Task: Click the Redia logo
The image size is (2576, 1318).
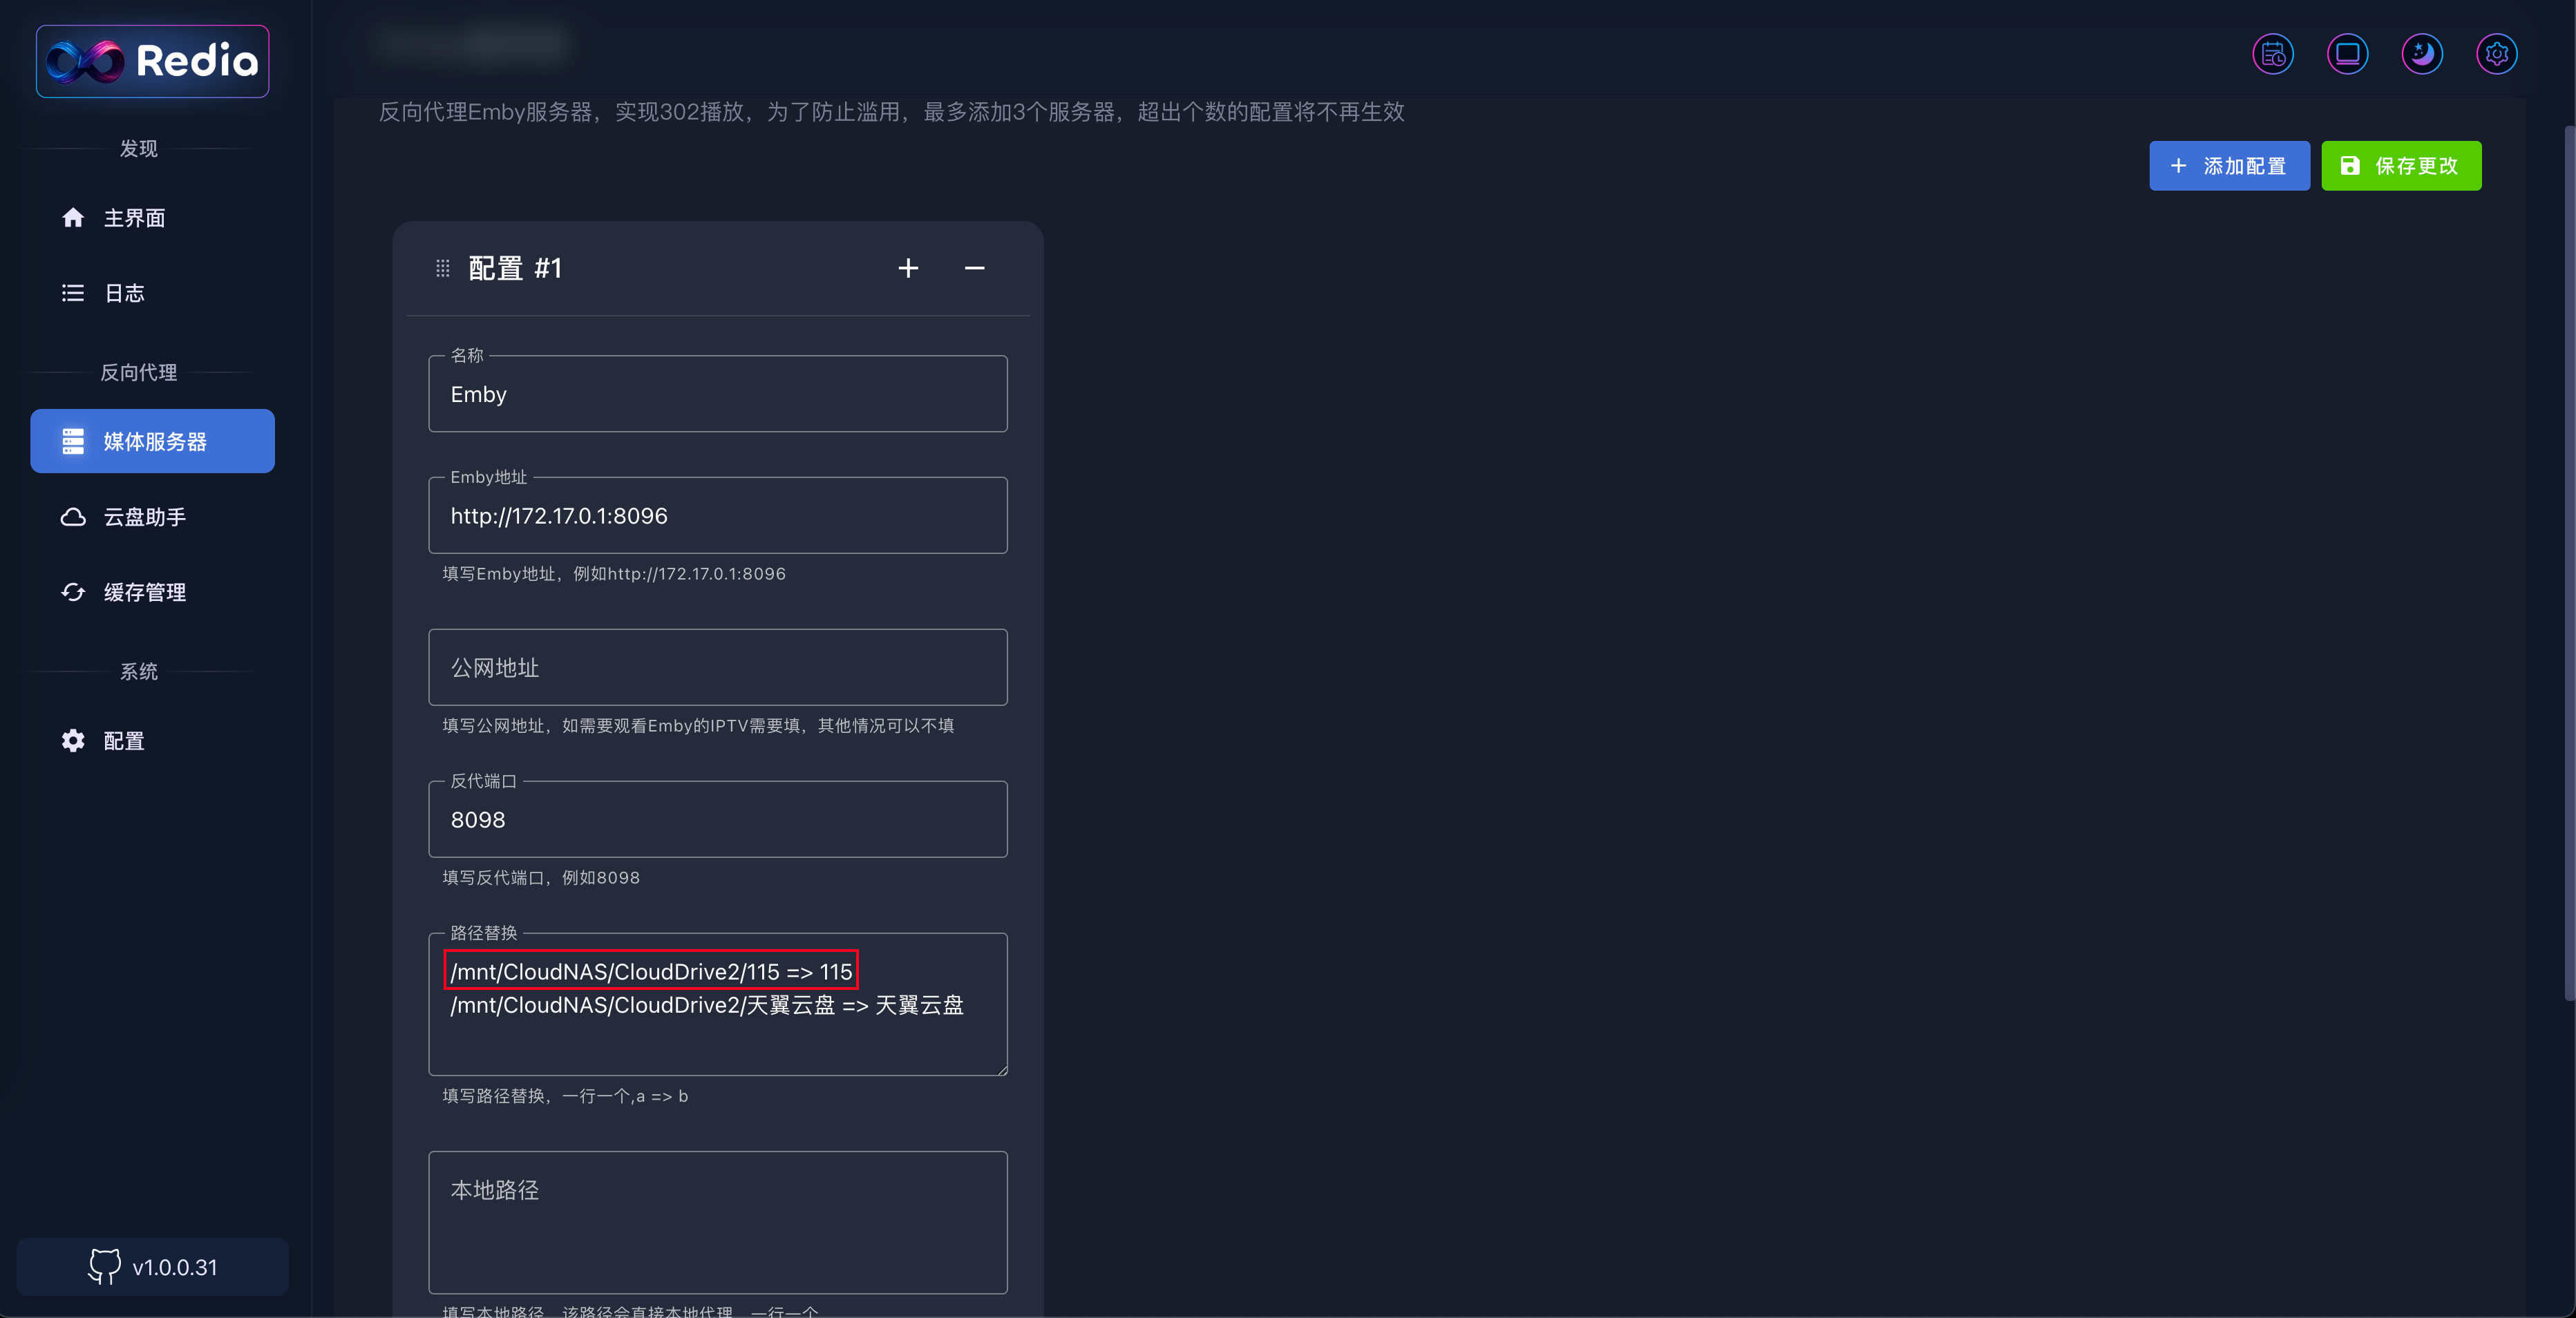Action: pyautogui.click(x=152, y=61)
